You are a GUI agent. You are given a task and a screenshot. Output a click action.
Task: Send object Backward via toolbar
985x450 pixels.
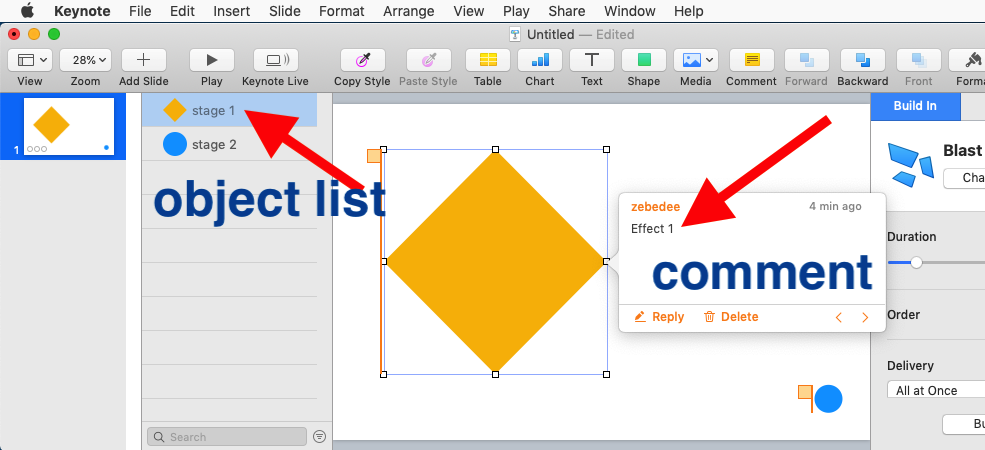pos(863,60)
